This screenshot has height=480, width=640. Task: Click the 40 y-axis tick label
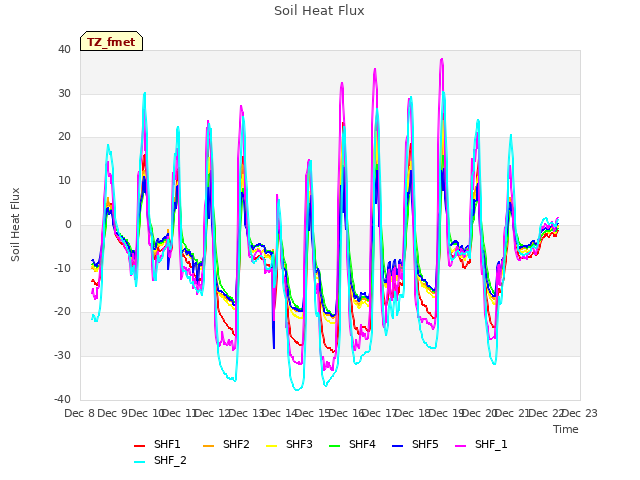64,49
